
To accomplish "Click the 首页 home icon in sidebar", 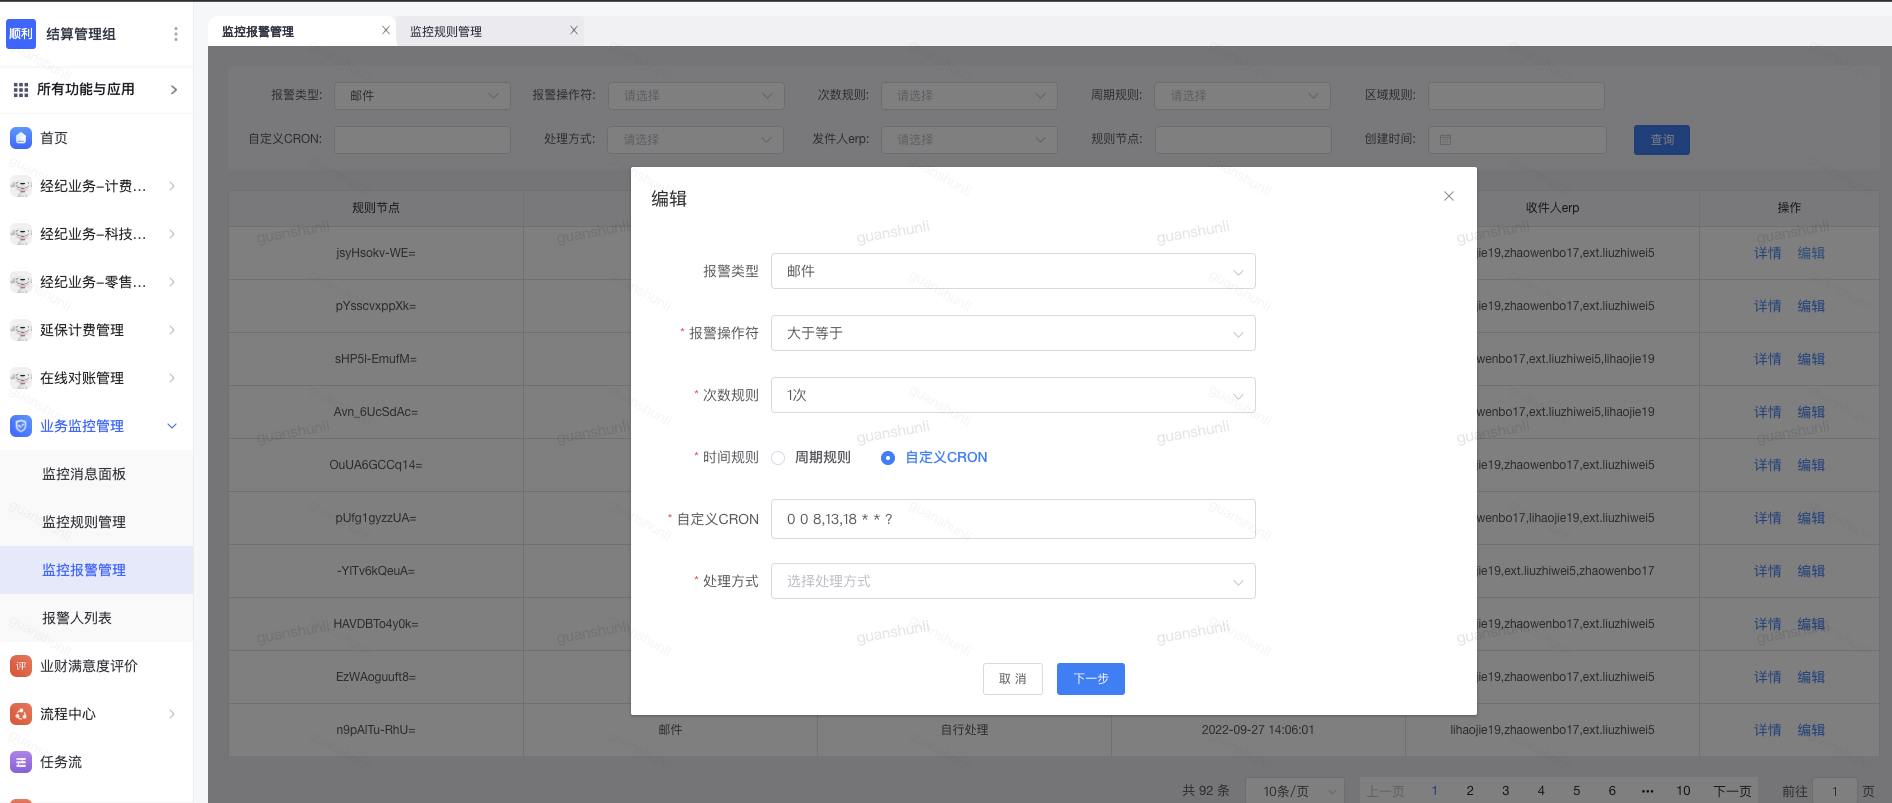I will point(21,138).
